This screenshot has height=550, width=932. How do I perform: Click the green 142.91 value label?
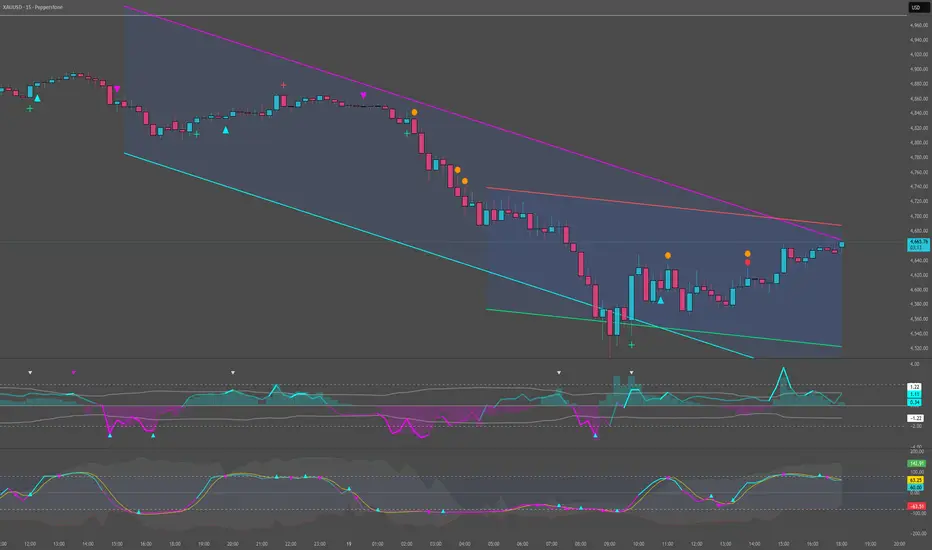[916, 463]
